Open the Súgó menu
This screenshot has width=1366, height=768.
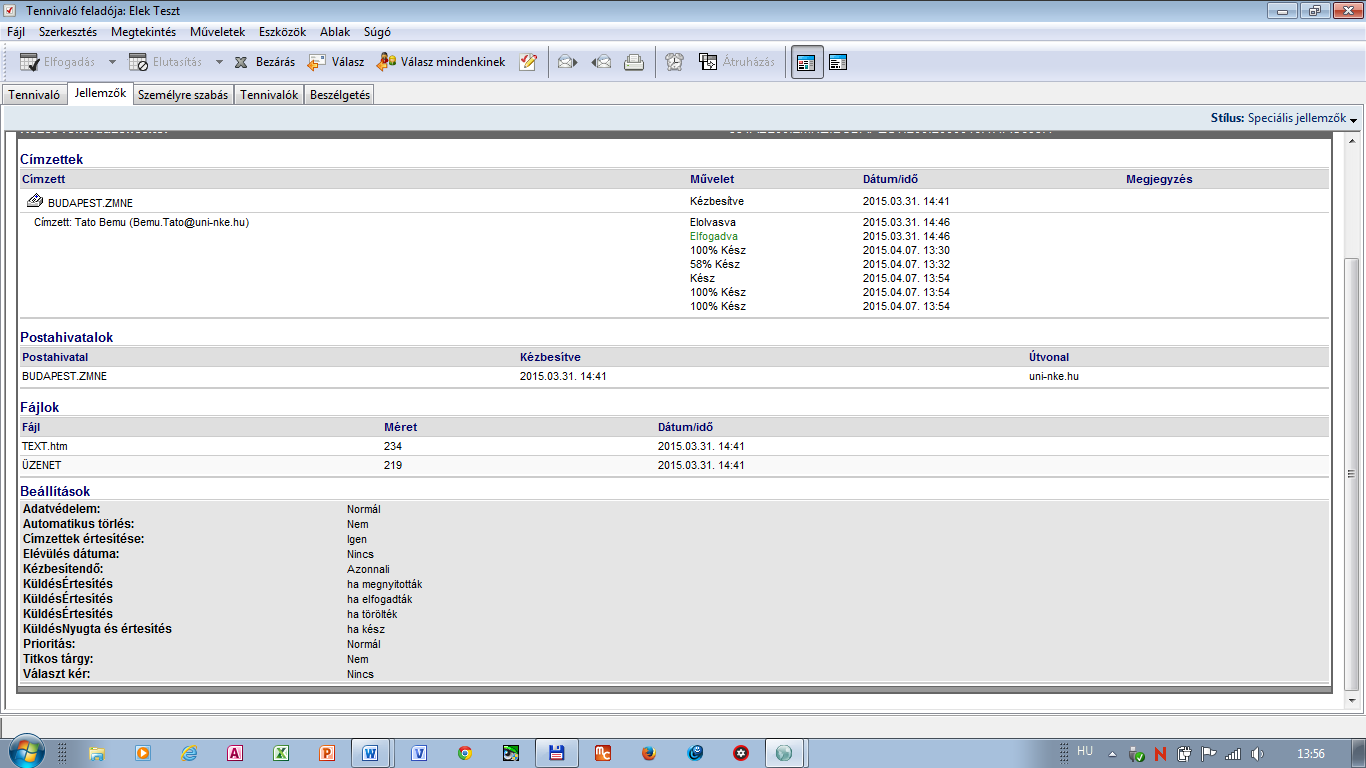(x=375, y=32)
